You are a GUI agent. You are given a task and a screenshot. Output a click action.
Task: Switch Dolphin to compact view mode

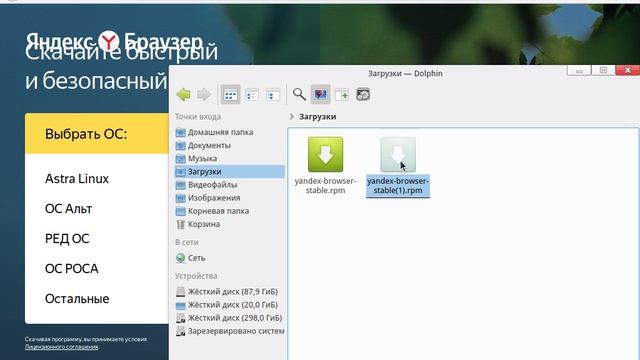(x=252, y=95)
